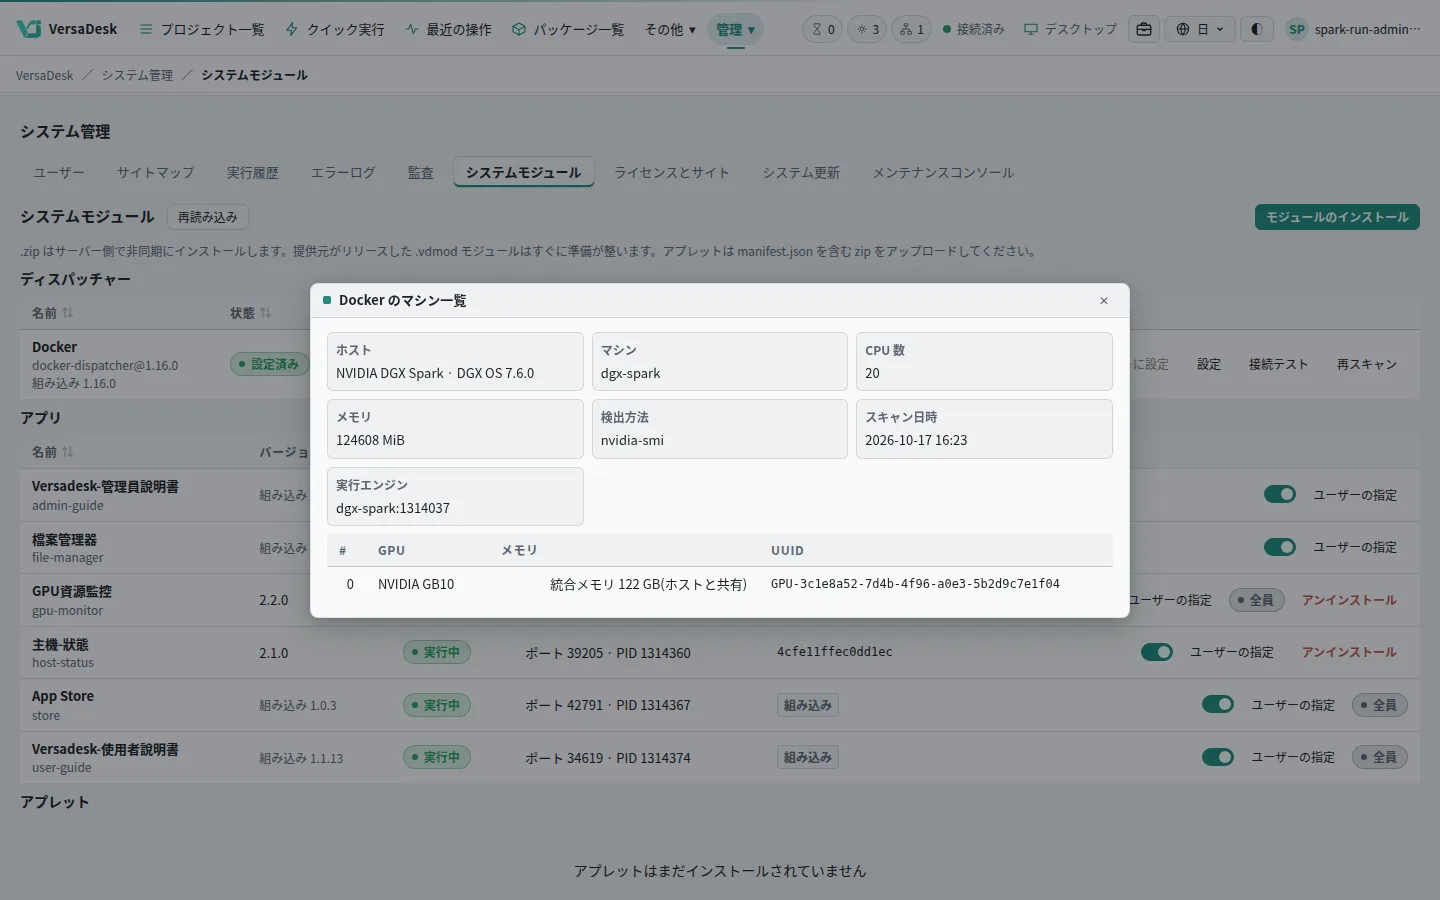Toggle dark mode contrast icon
This screenshot has height=900, width=1440.
1256,29
